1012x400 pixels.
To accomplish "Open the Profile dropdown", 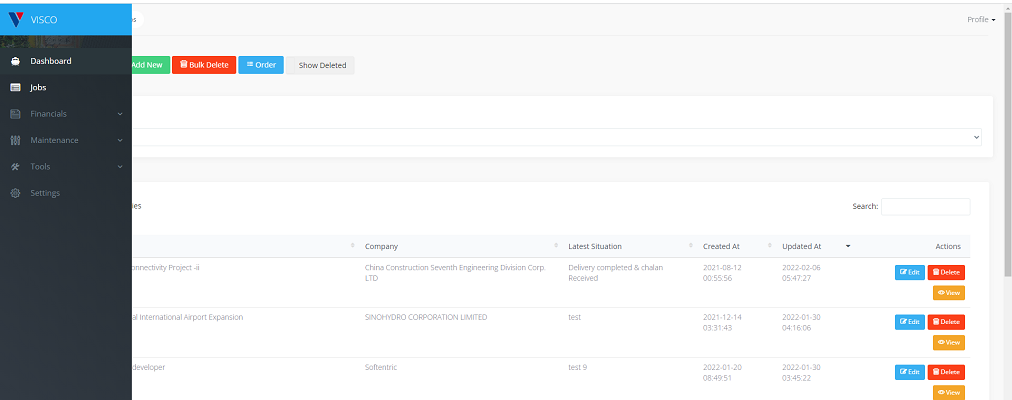I will 981,19.
